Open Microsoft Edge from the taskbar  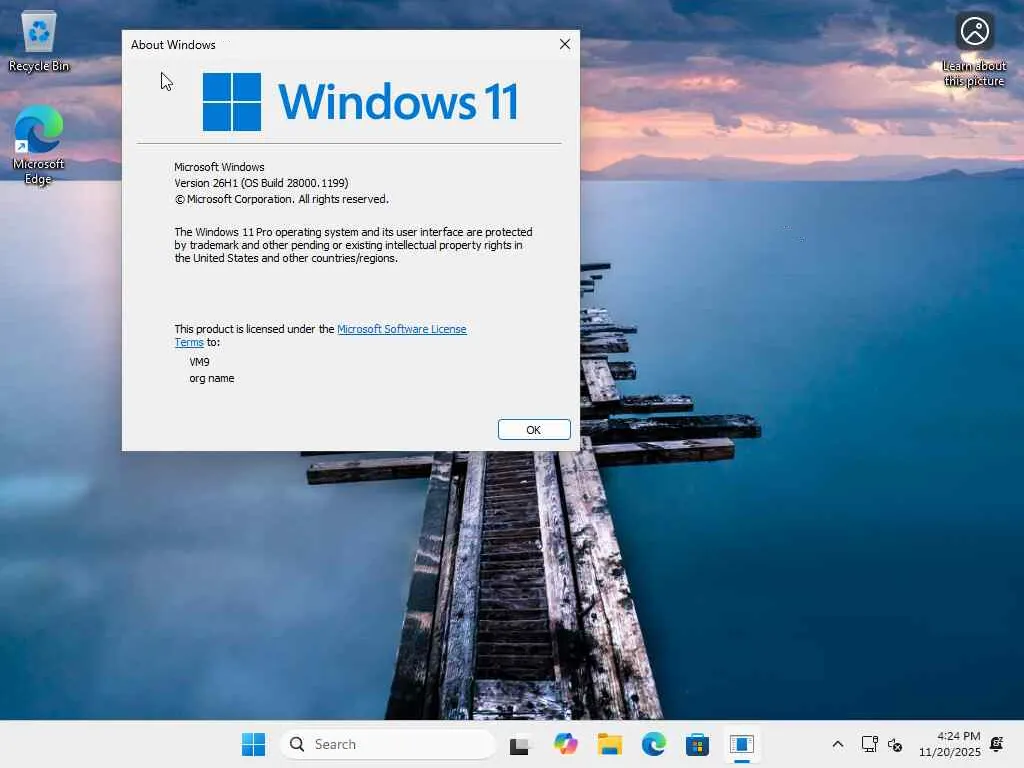654,744
